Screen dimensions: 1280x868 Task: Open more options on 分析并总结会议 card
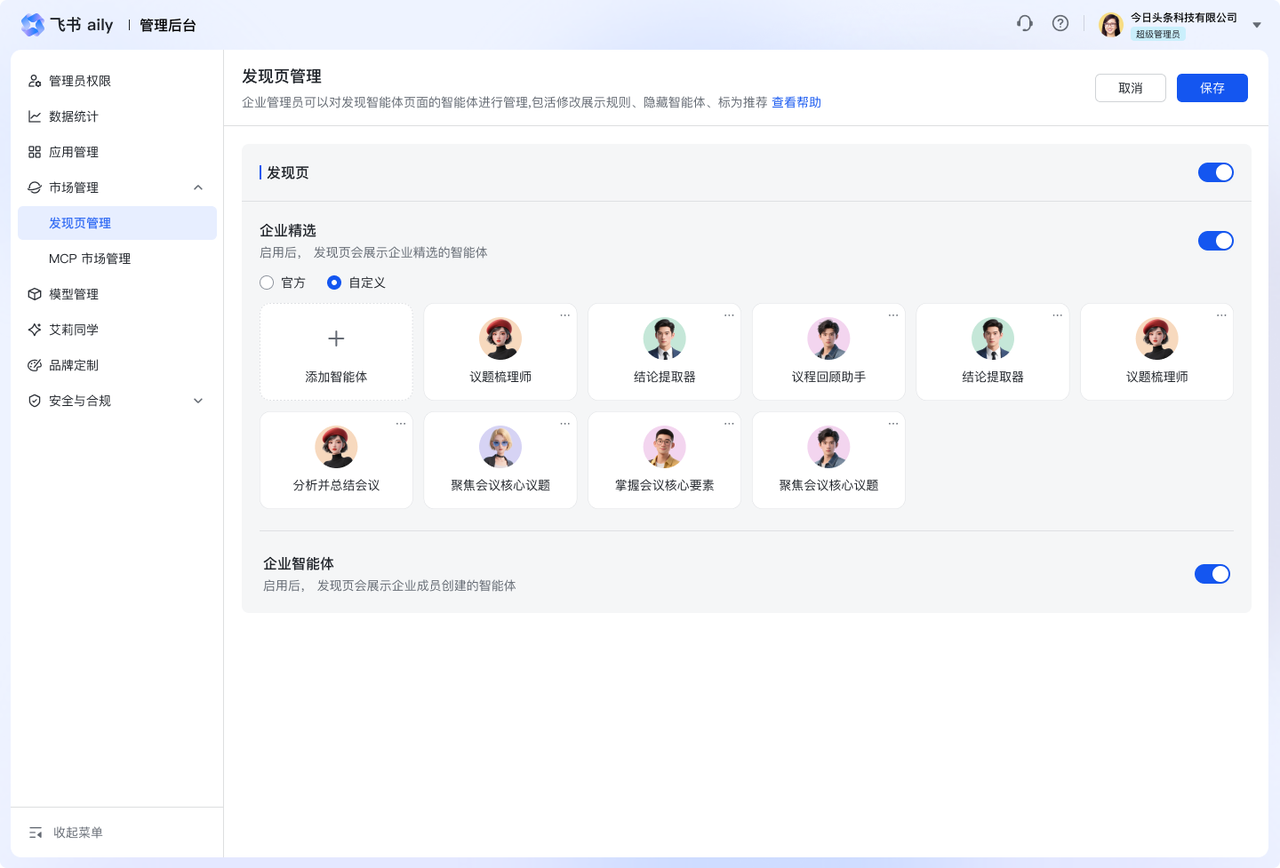(401, 423)
